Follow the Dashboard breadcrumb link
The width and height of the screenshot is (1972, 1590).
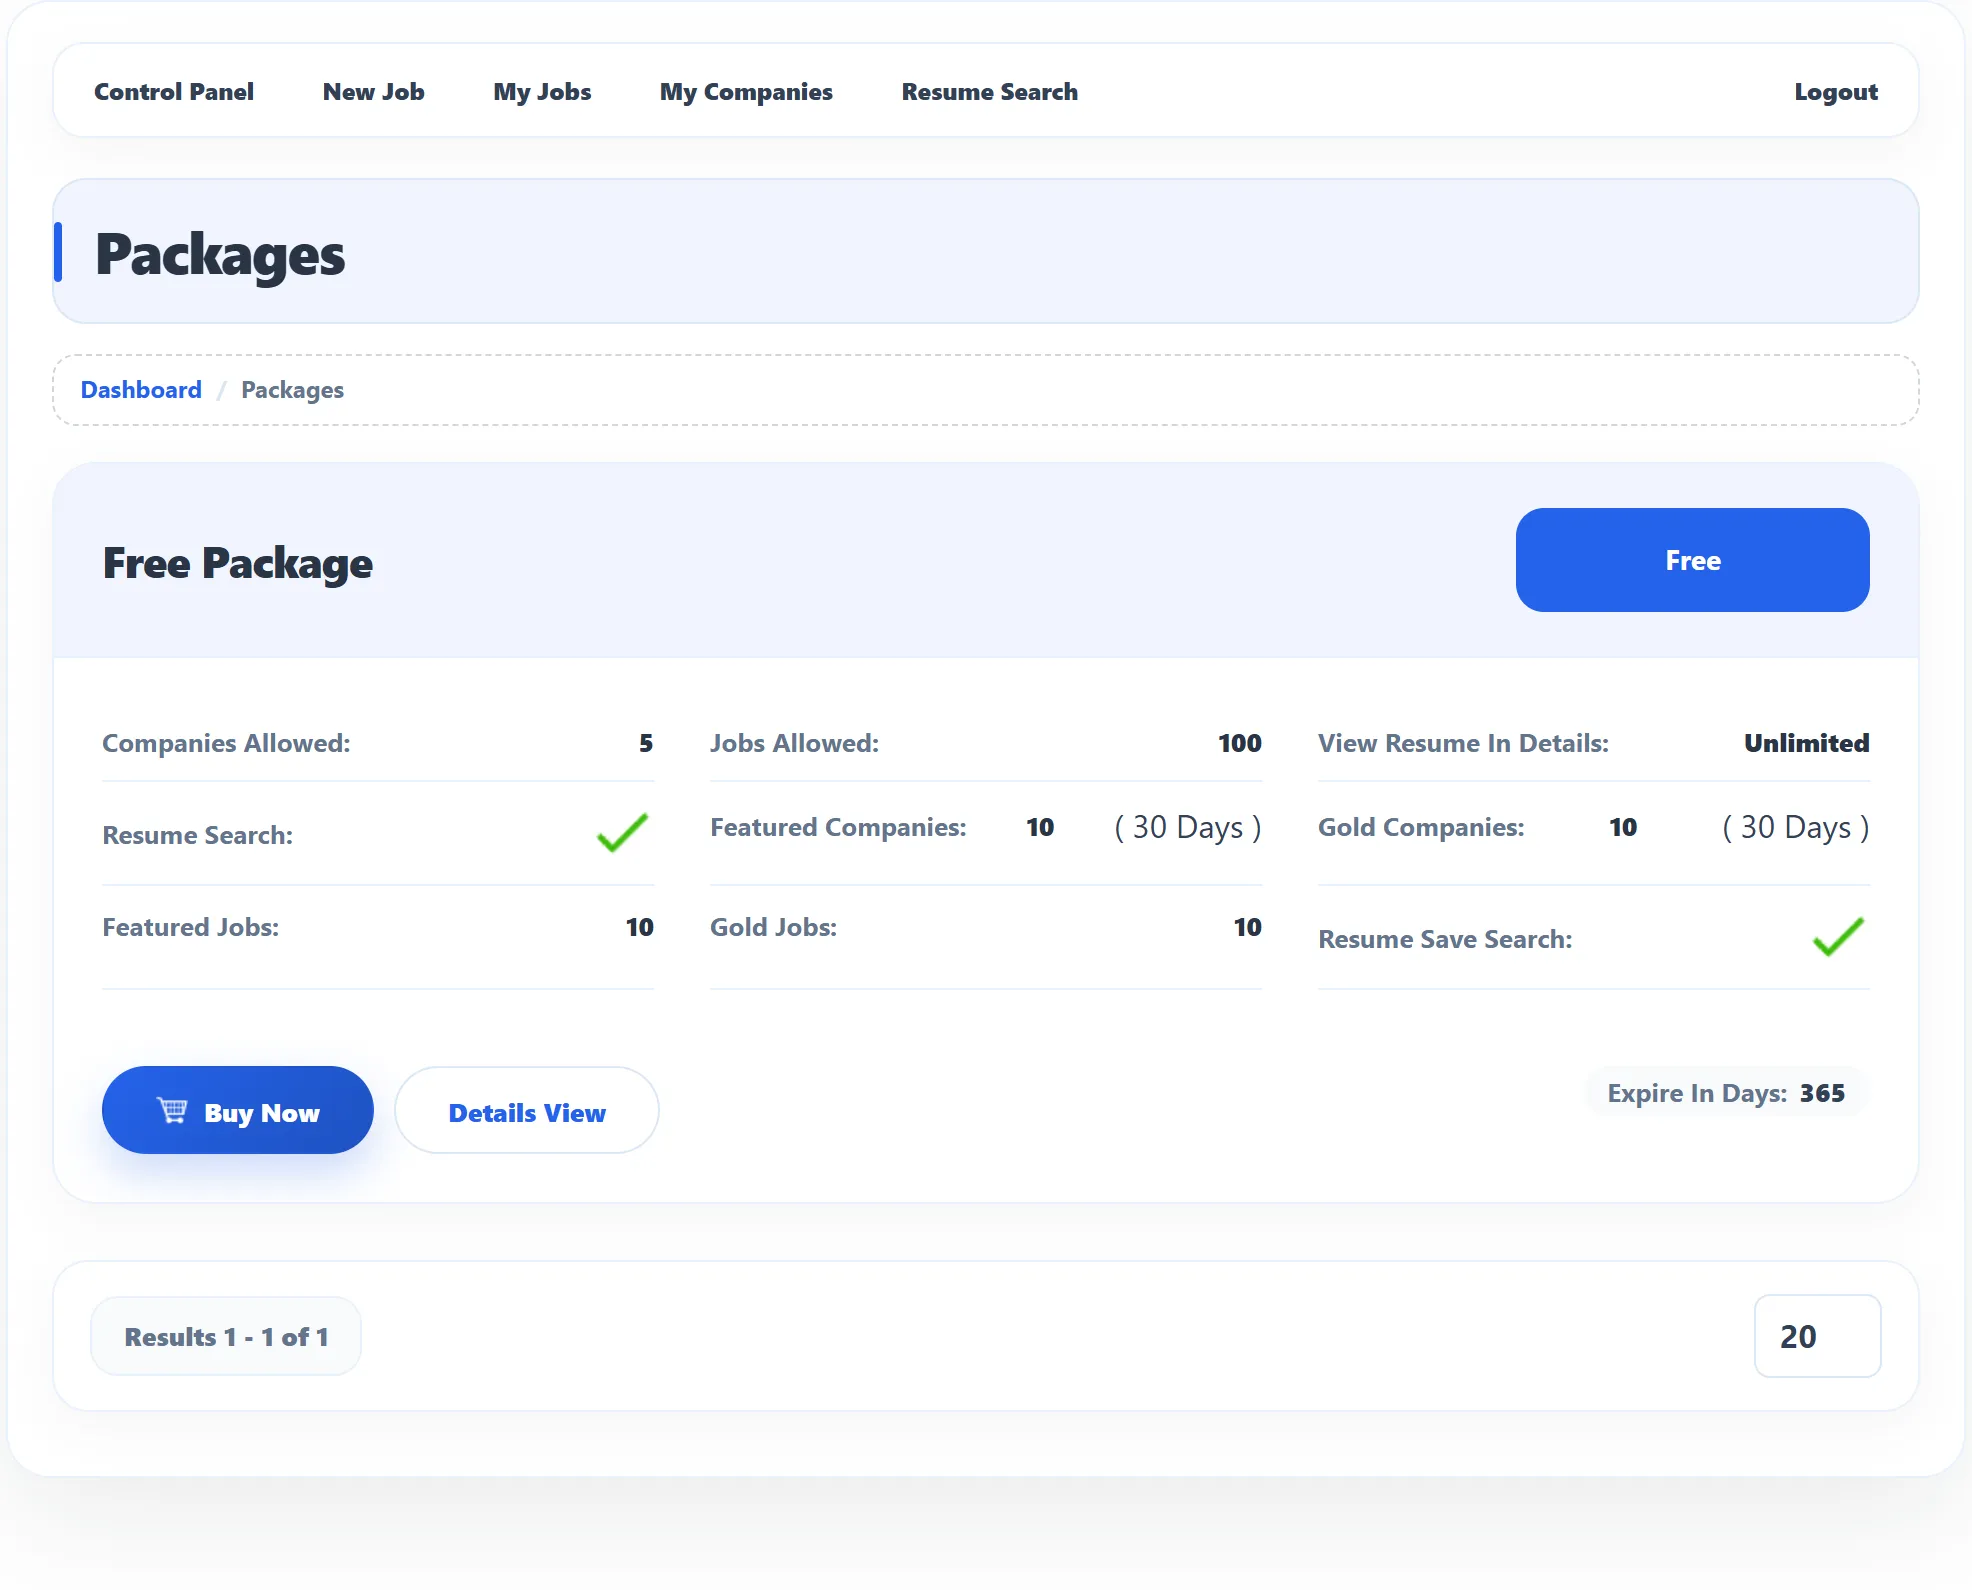(141, 390)
